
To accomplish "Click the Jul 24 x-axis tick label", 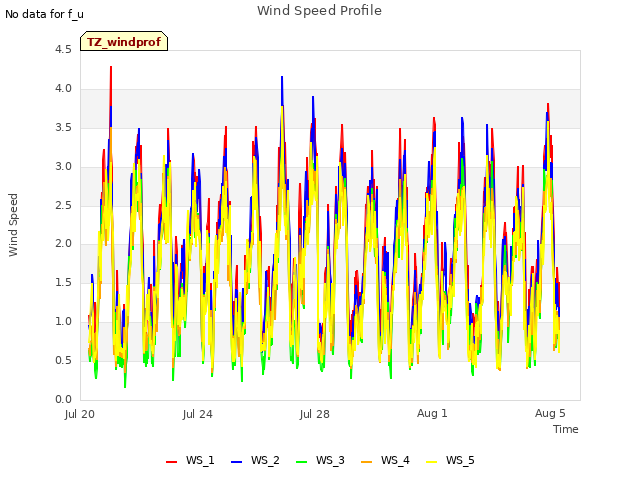I will pyautogui.click(x=198, y=414).
